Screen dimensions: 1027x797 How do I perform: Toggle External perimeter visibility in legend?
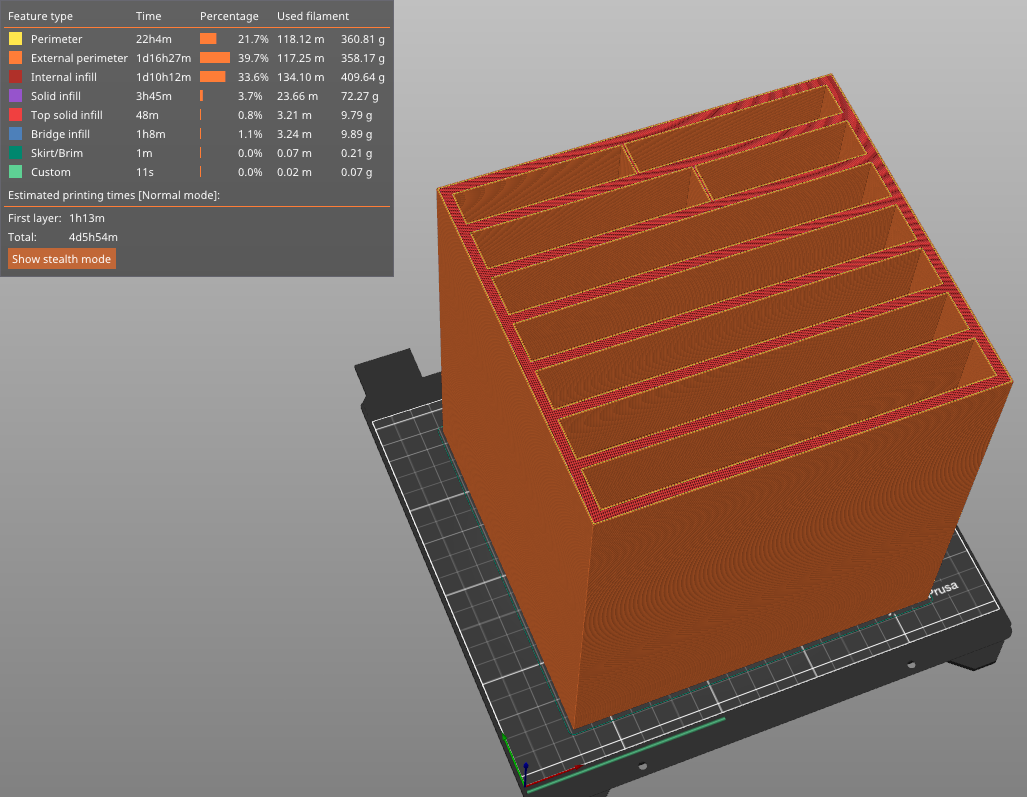pyautogui.click(x=79, y=58)
